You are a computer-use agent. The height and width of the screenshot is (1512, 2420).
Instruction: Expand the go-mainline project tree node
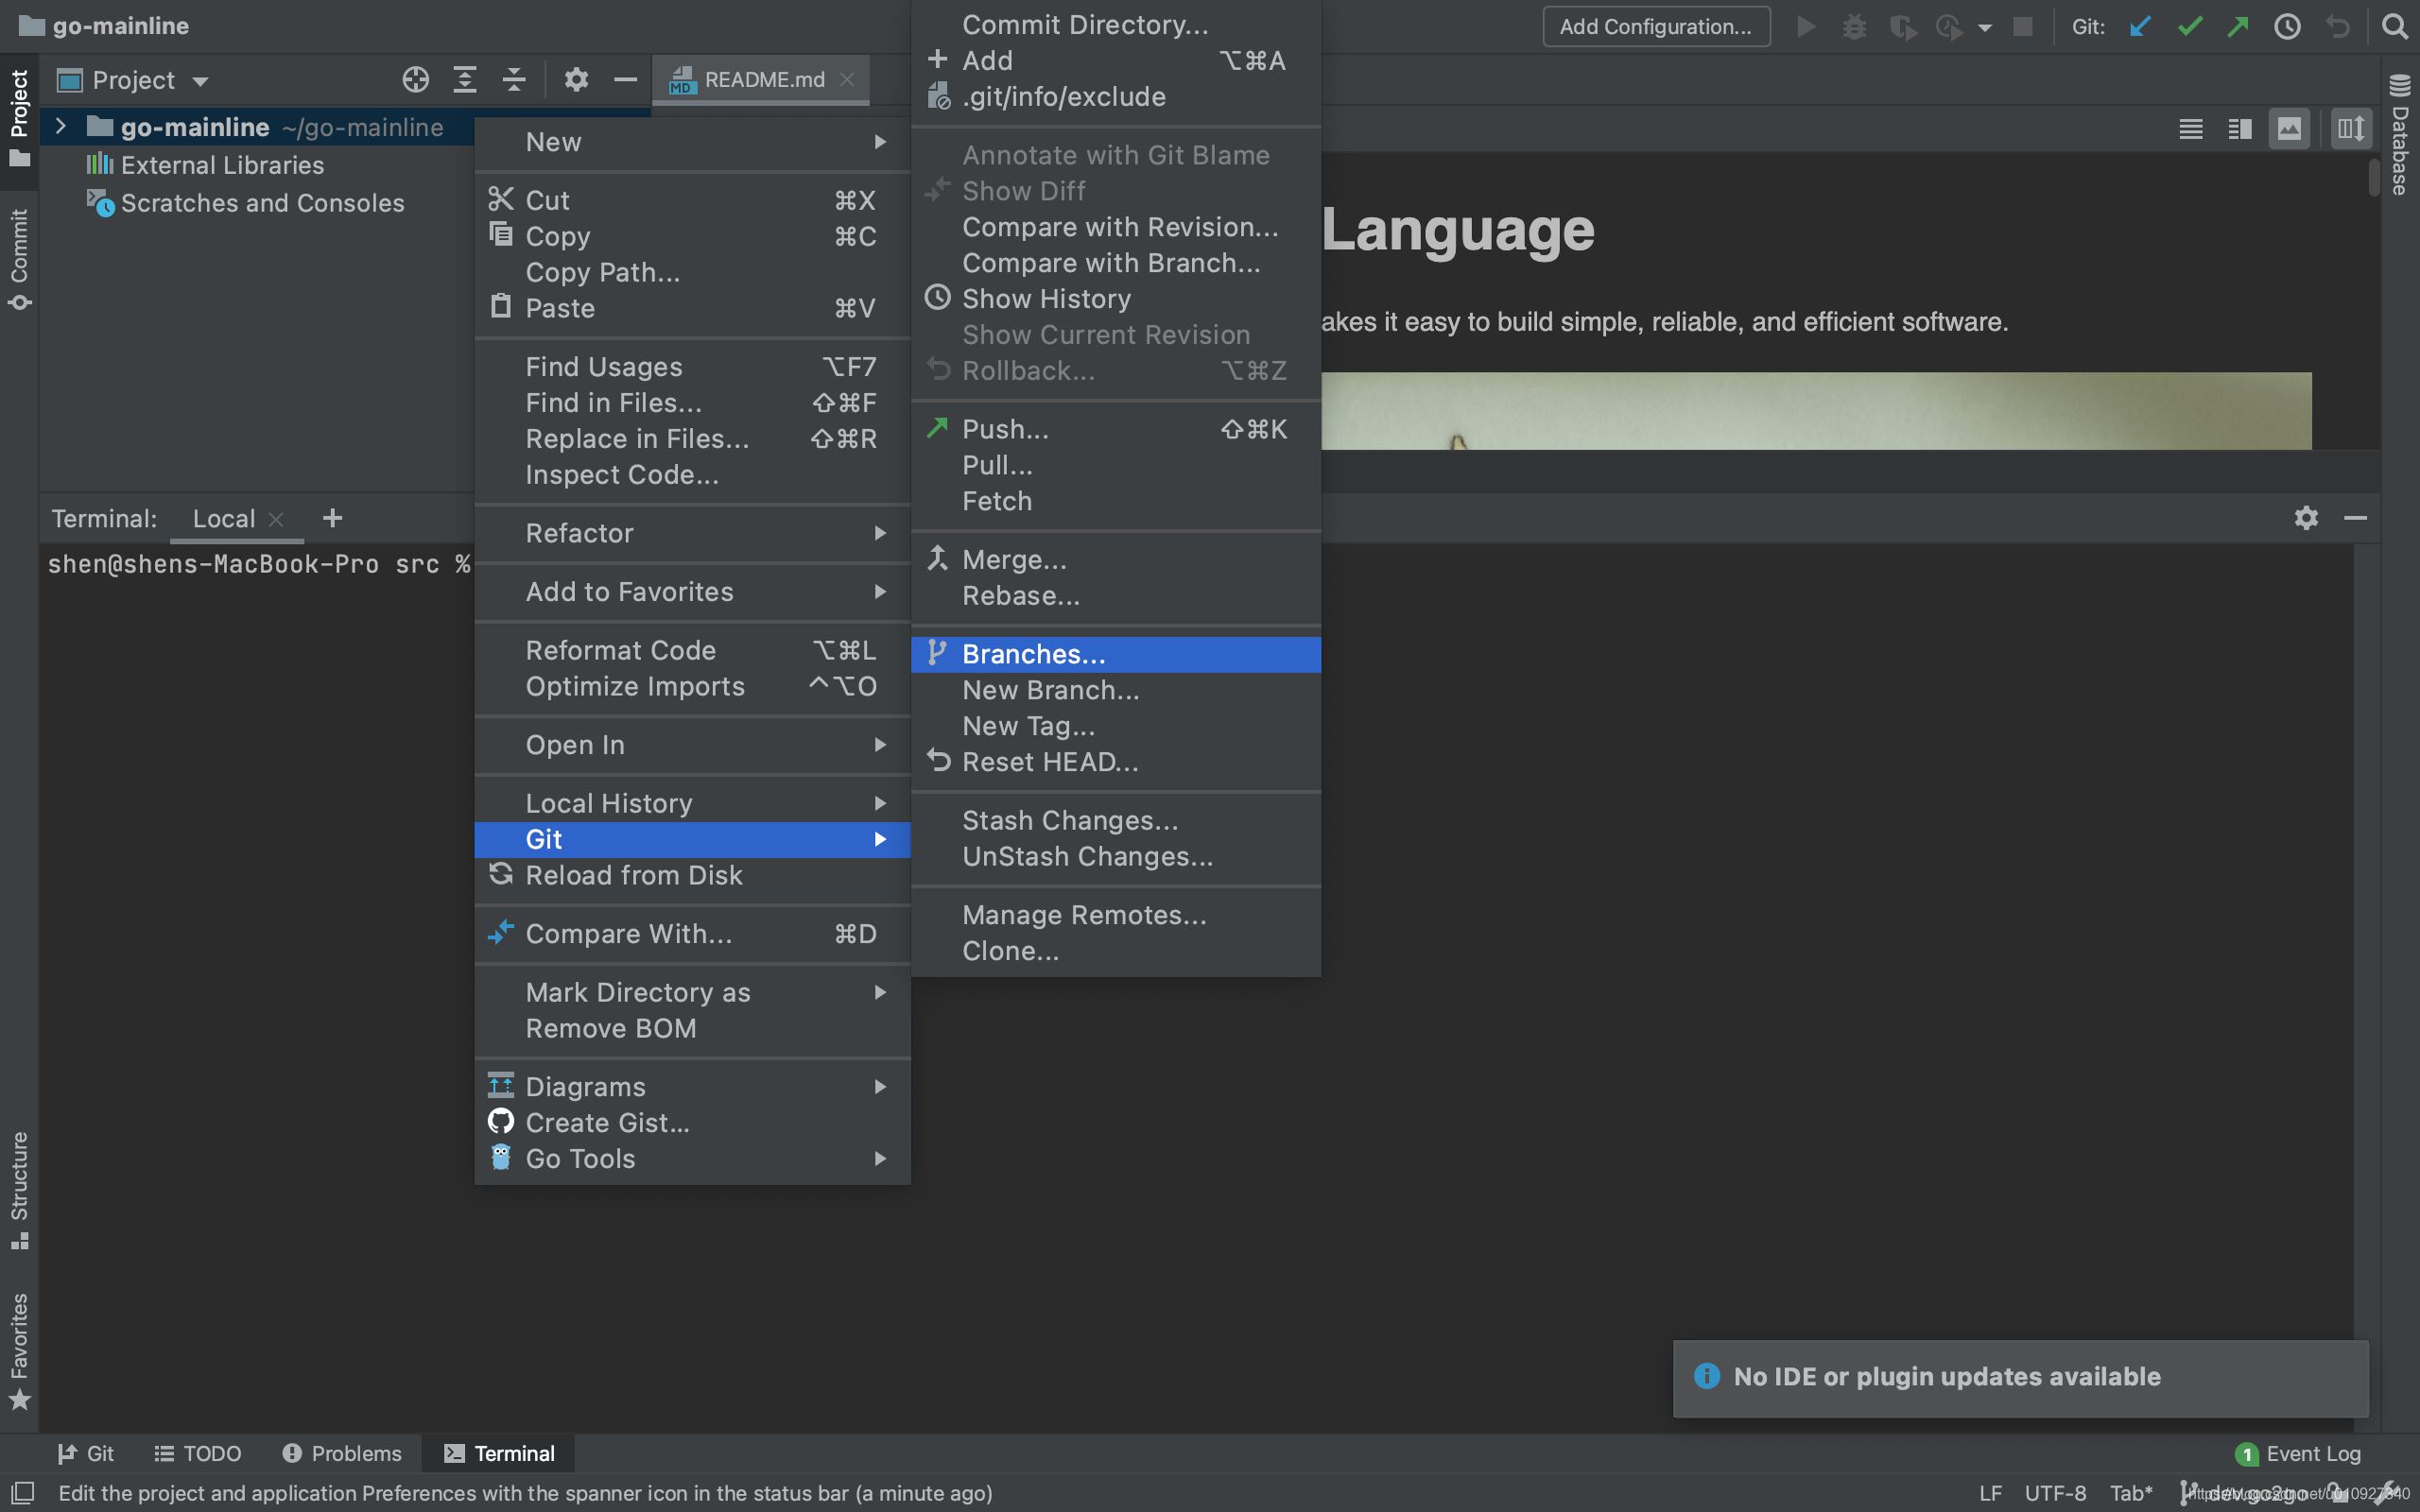pos(60,127)
